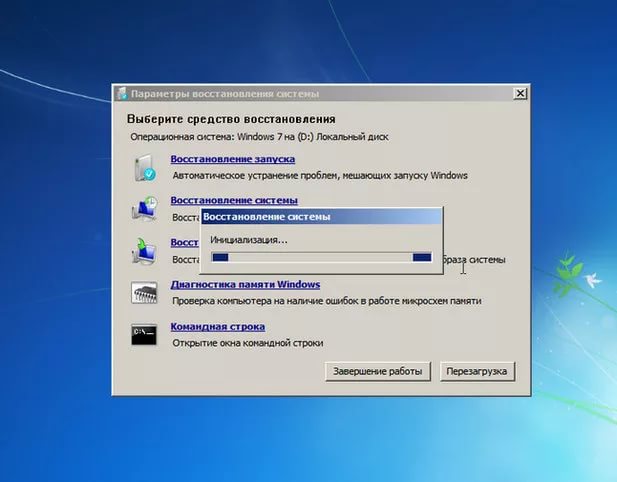The width and height of the screenshot is (617, 482).
Task: Click the Восстановление системы progress dialog title bar
Action: point(321,216)
